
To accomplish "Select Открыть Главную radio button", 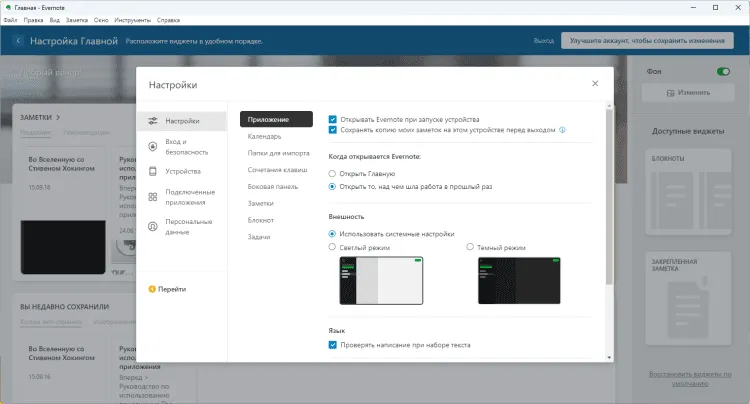I will pyautogui.click(x=332, y=174).
